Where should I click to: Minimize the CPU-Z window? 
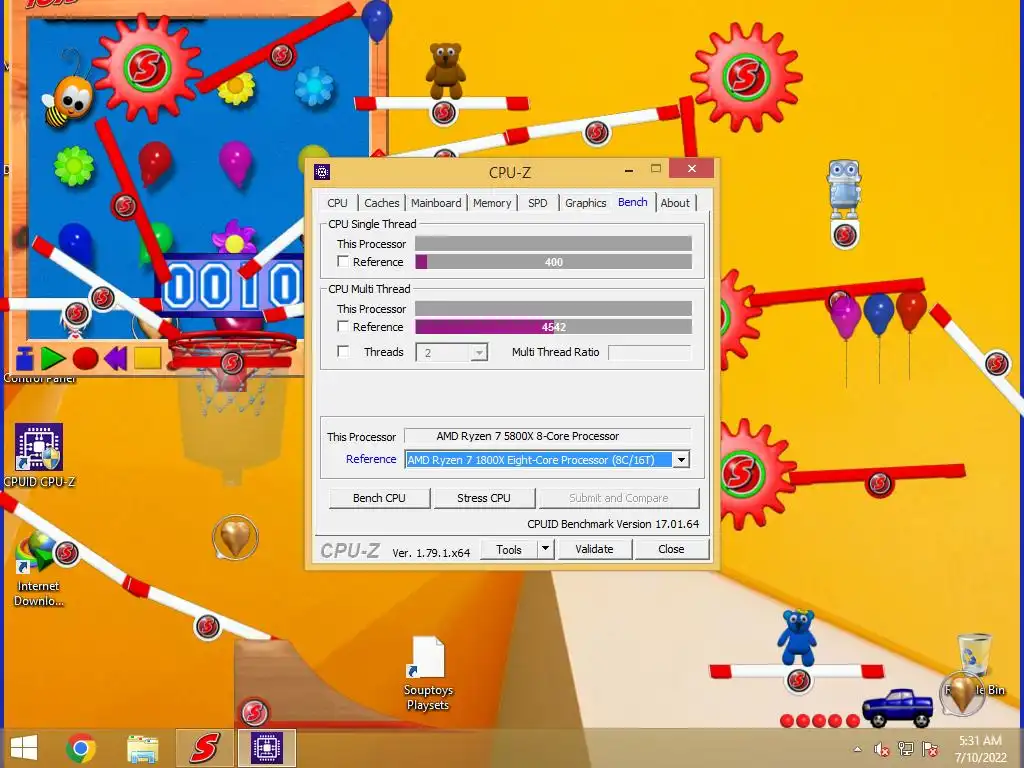[629, 170]
